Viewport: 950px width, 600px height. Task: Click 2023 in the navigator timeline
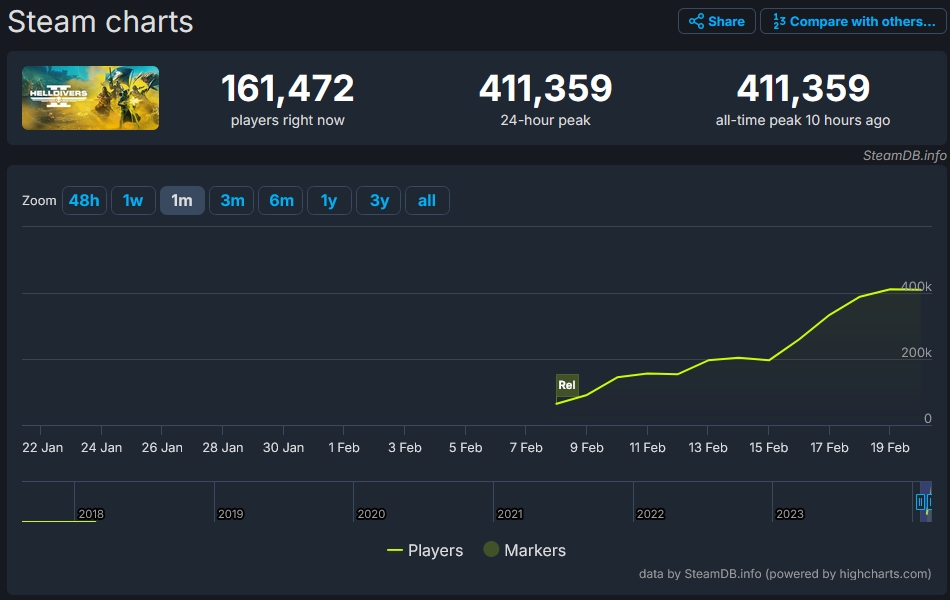pos(789,514)
